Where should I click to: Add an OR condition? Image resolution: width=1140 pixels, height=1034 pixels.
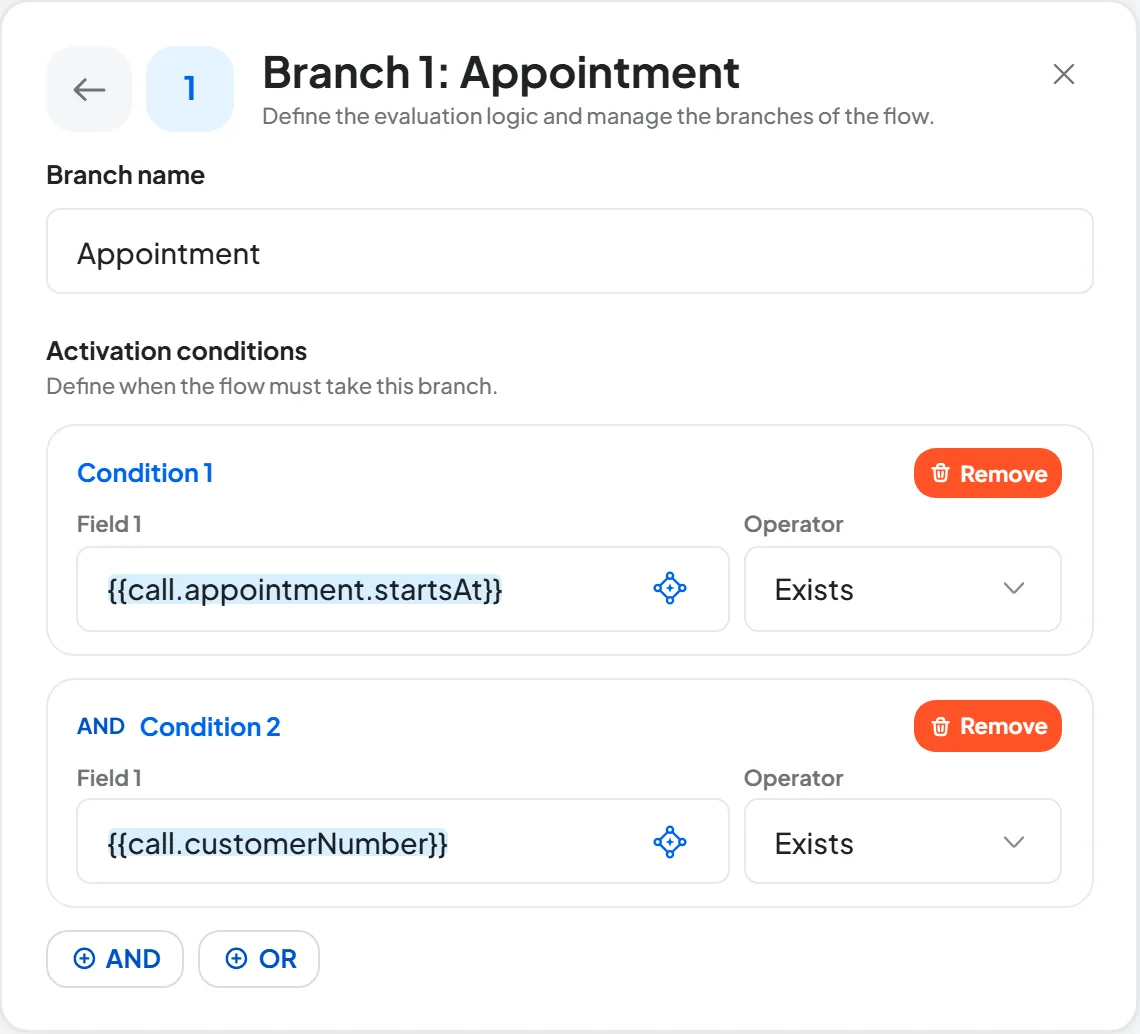(x=259, y=959)
